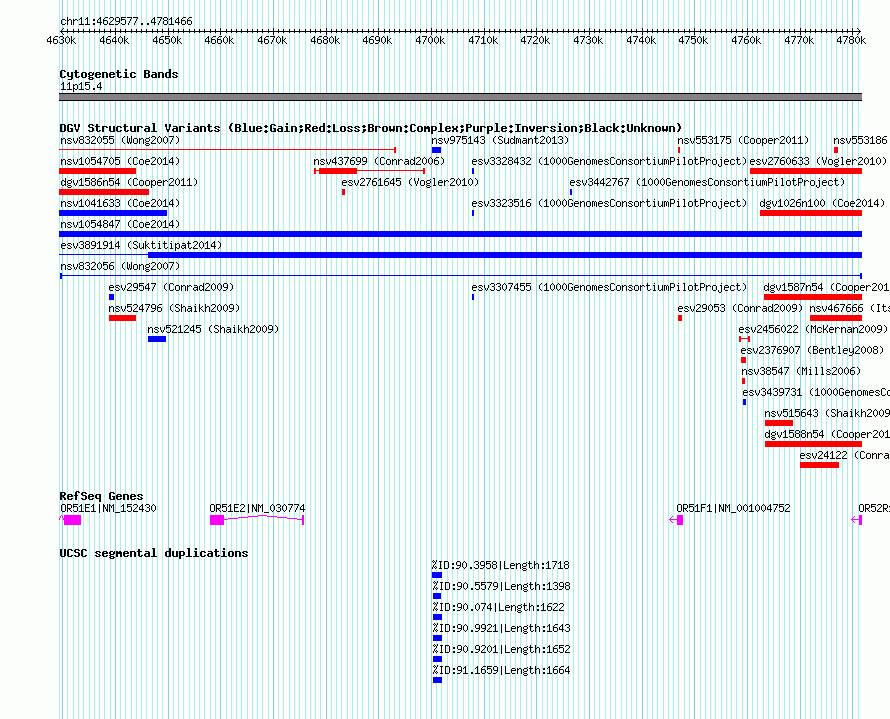
Task: Click segmental duplication %ID:90.9921 Length:1643
Action: tap(437, 638)
